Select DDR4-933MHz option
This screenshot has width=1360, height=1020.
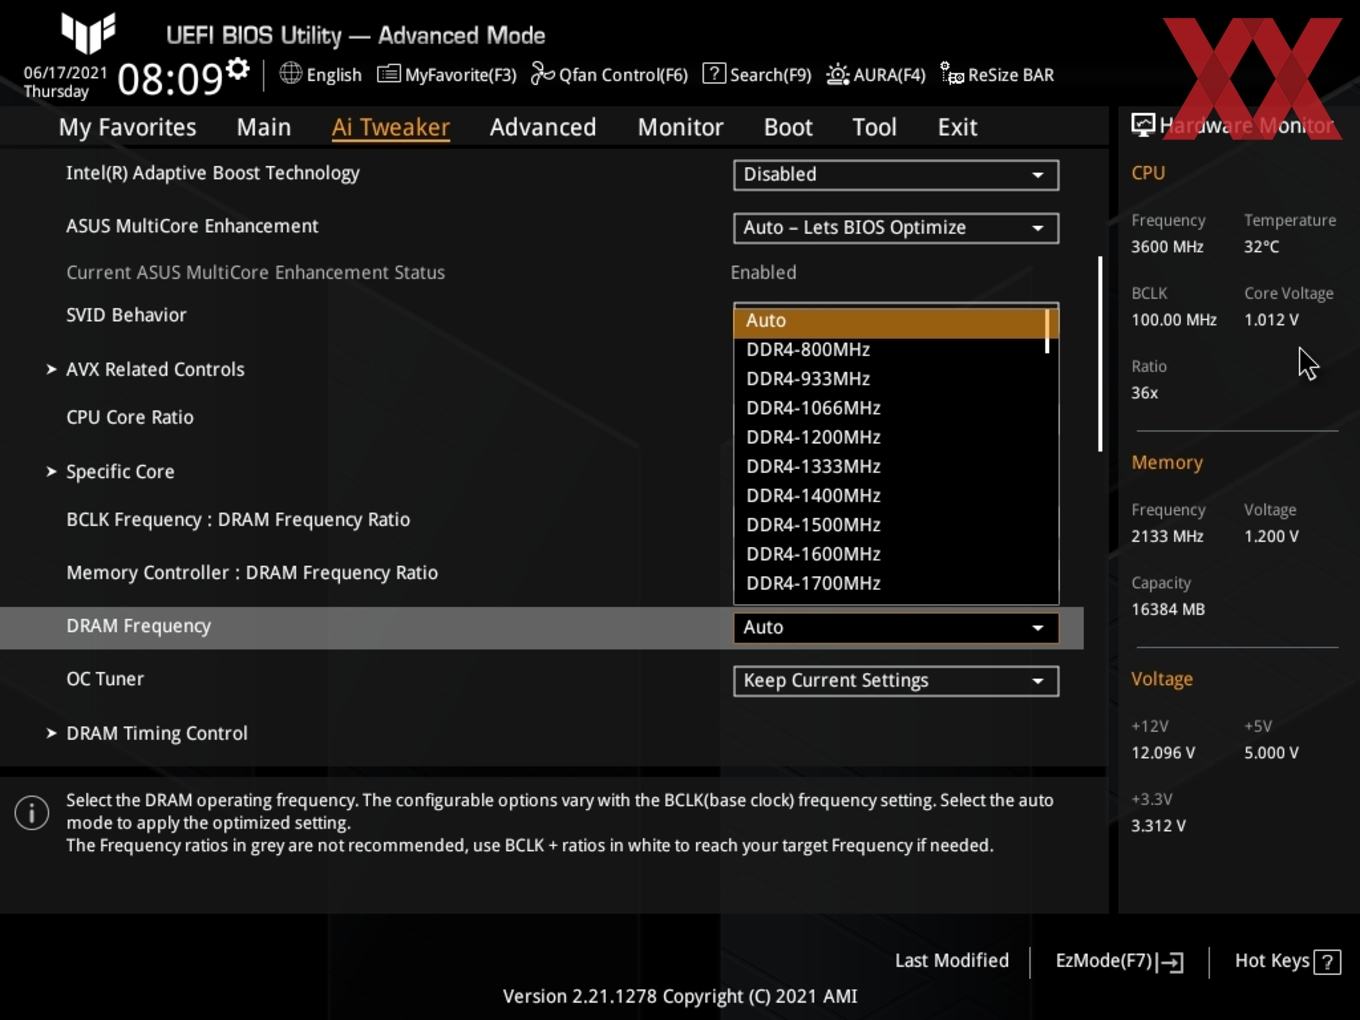click(x=890, y=379)
